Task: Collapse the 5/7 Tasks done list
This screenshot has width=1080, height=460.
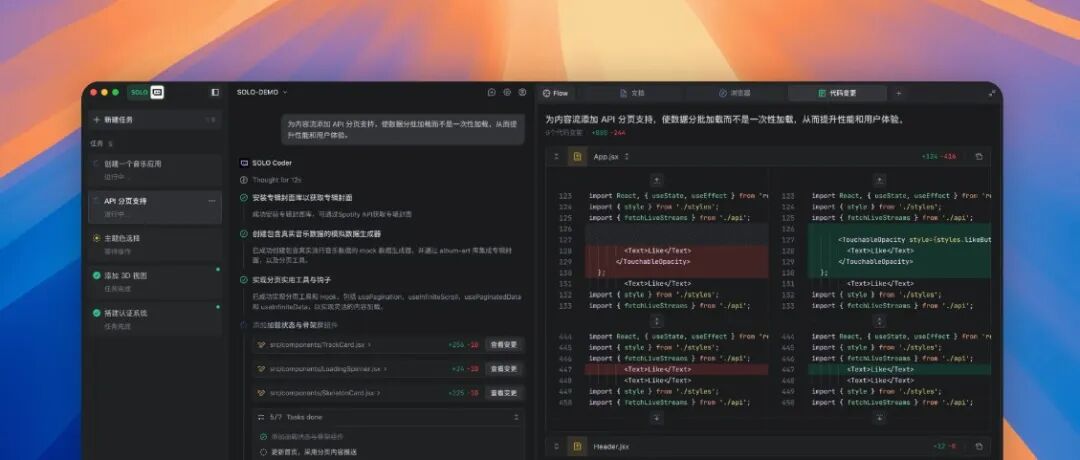Action: click(x=517, y=417)
